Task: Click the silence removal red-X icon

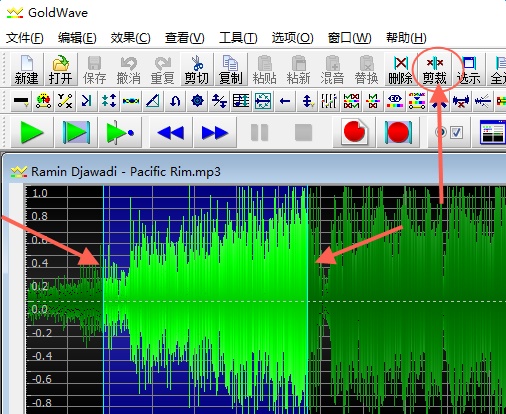Action: (x=461, y=101)
